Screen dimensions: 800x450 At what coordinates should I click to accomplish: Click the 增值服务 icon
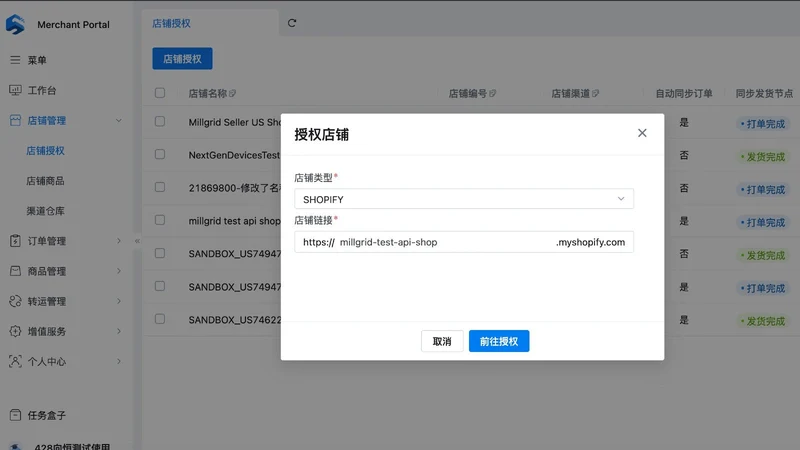(x=15, y=331)
